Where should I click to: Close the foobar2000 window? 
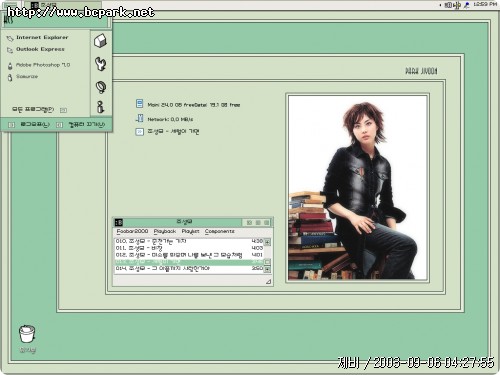coord(267,222)
